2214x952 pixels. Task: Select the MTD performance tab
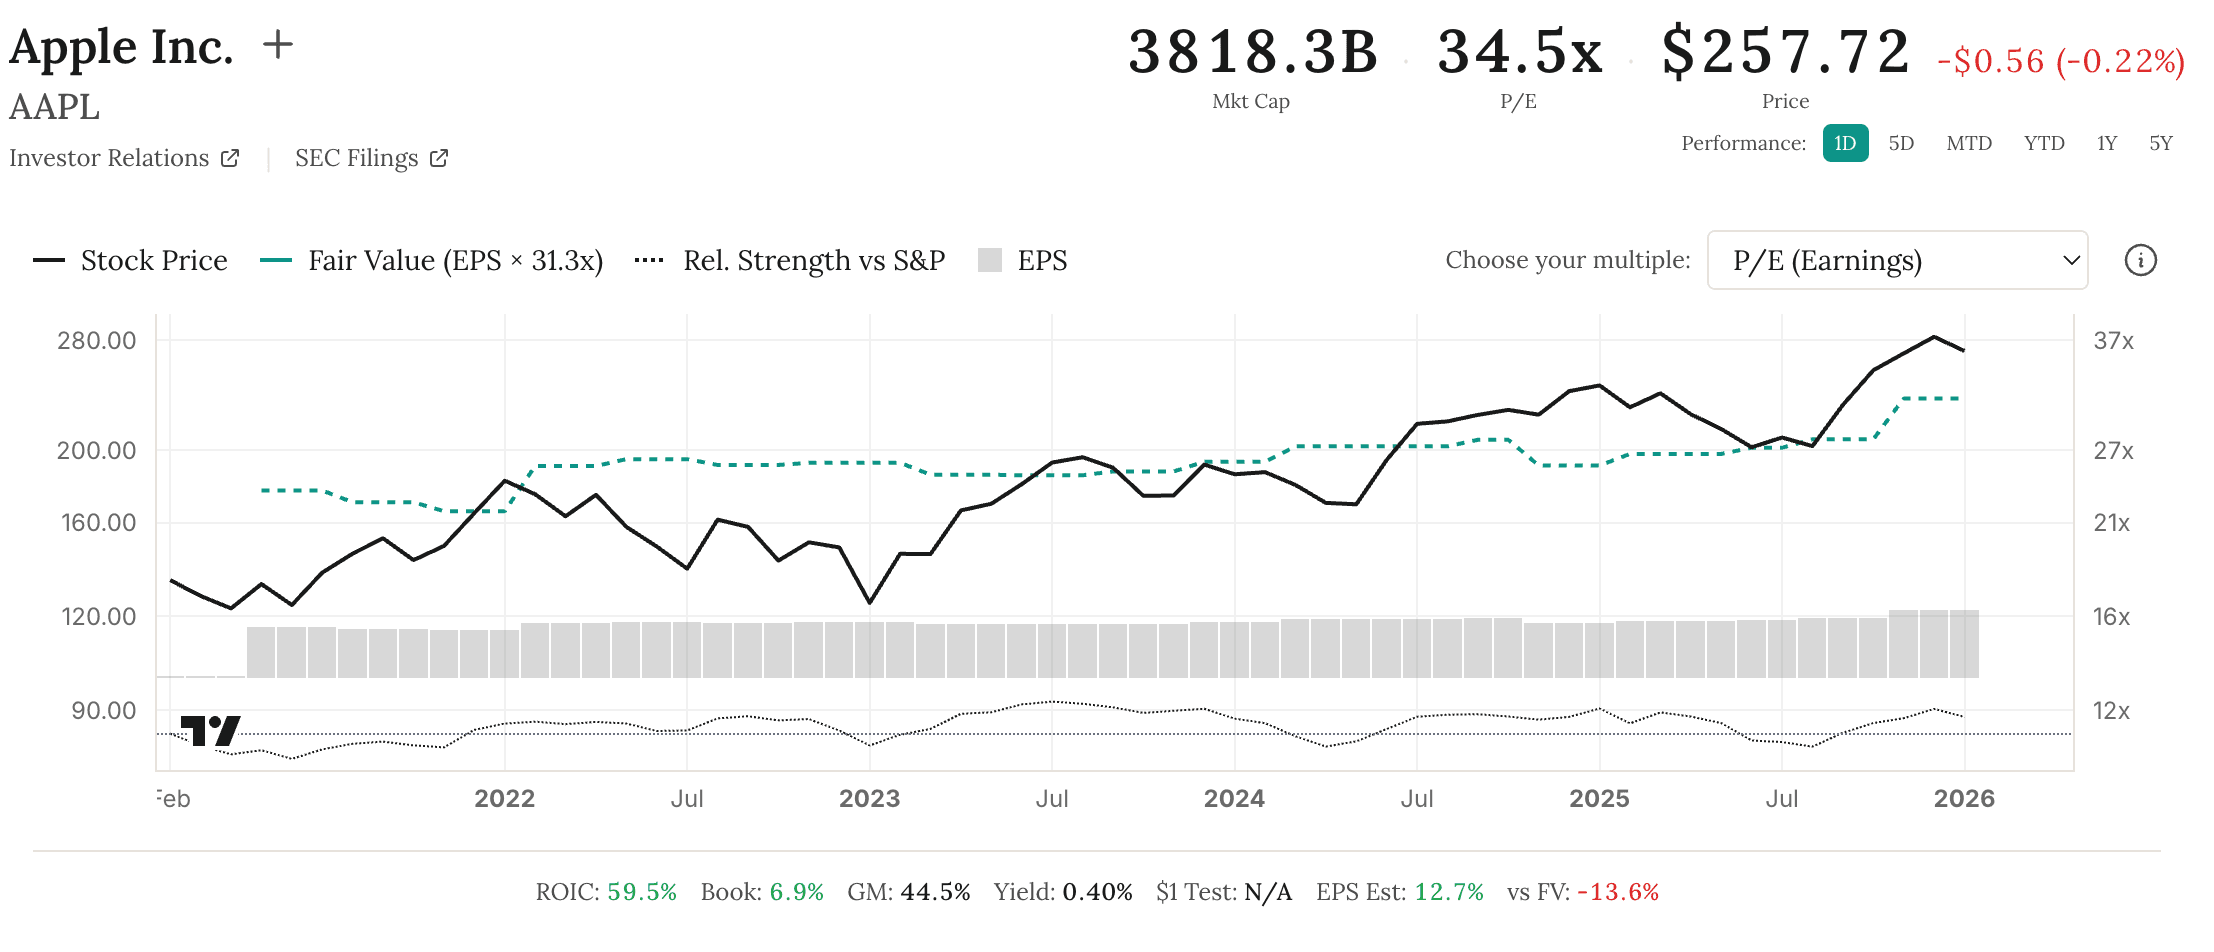point(1968,143)
